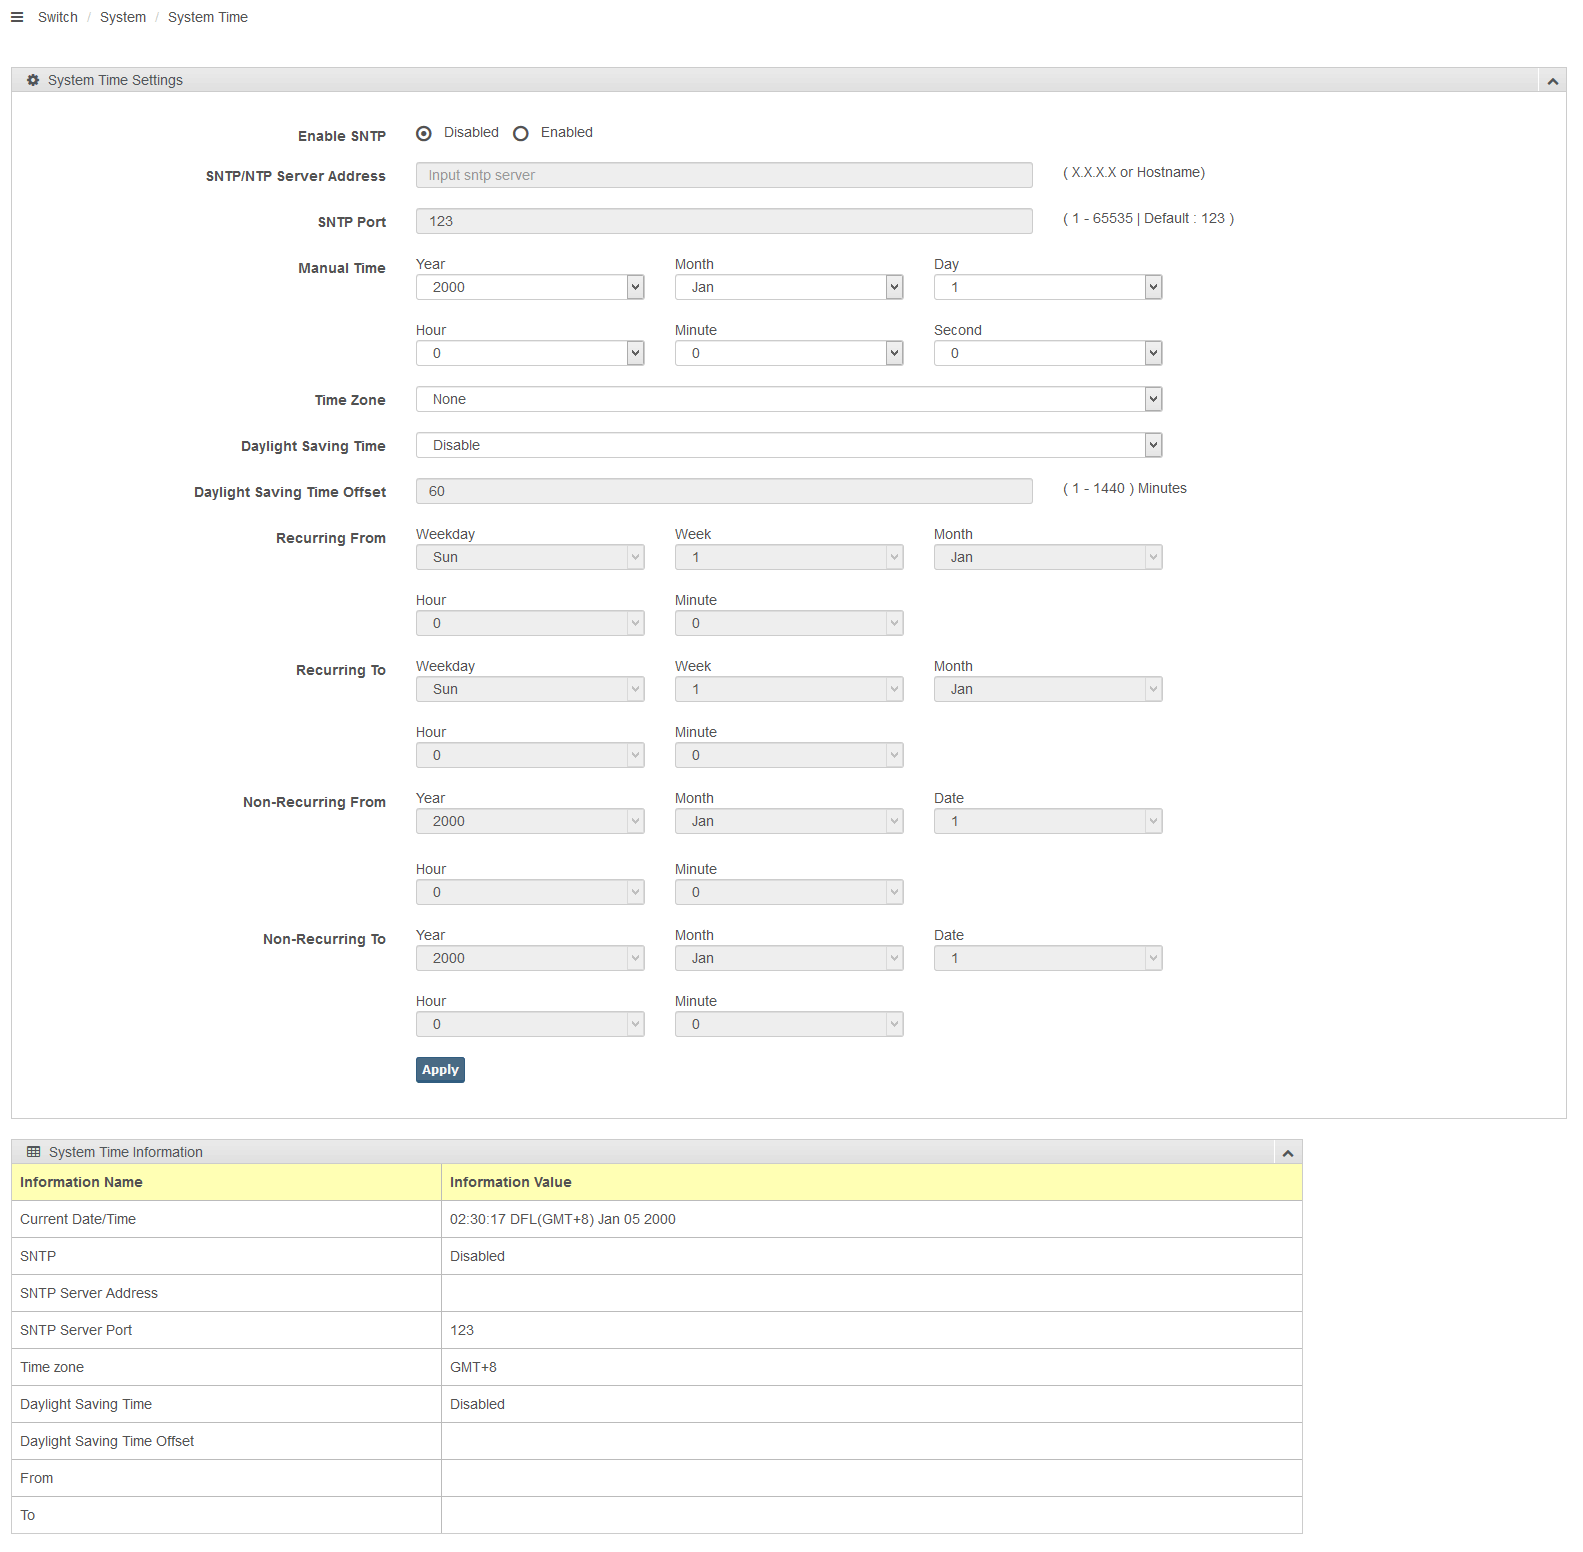Image resolution: width=1583 pixels, height=1552 pixels.
Task: Click the SNTP Port input field
Action: pos(724,221)
